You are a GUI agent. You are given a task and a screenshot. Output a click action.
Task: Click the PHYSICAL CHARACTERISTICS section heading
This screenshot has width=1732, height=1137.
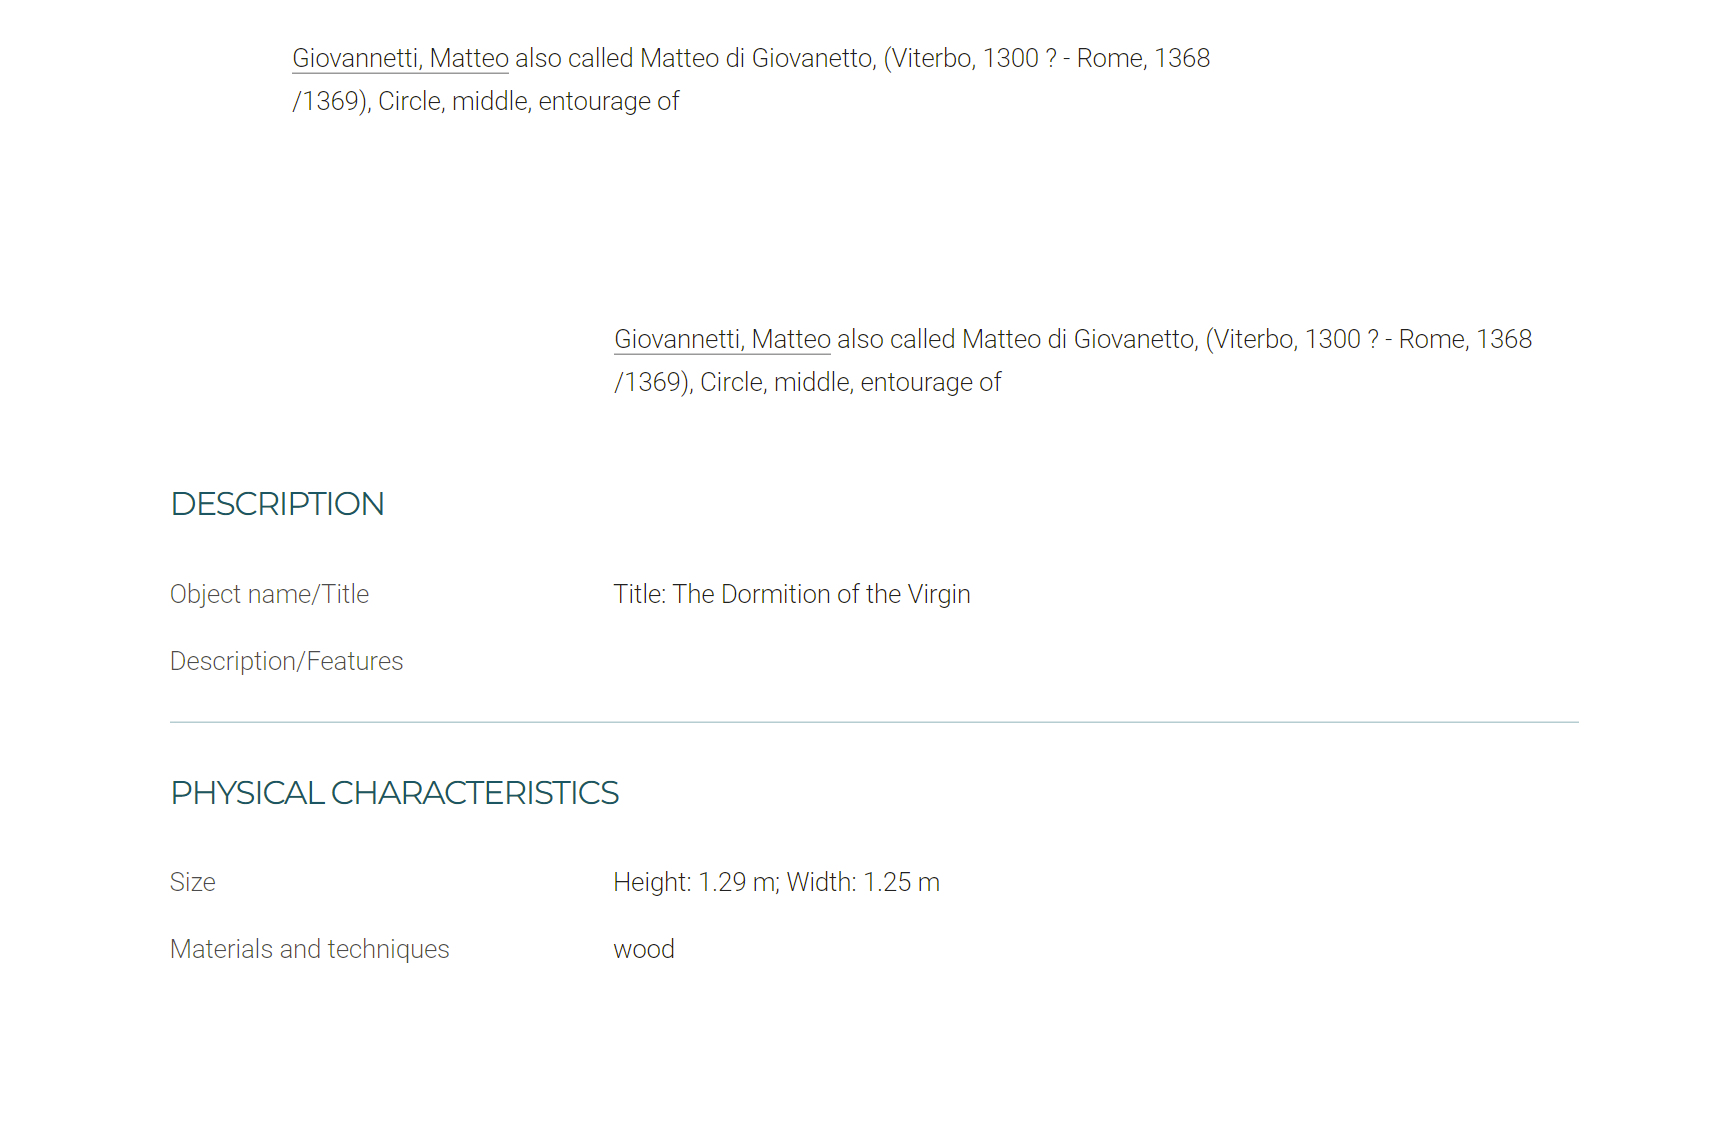click(x=394, y=793)
